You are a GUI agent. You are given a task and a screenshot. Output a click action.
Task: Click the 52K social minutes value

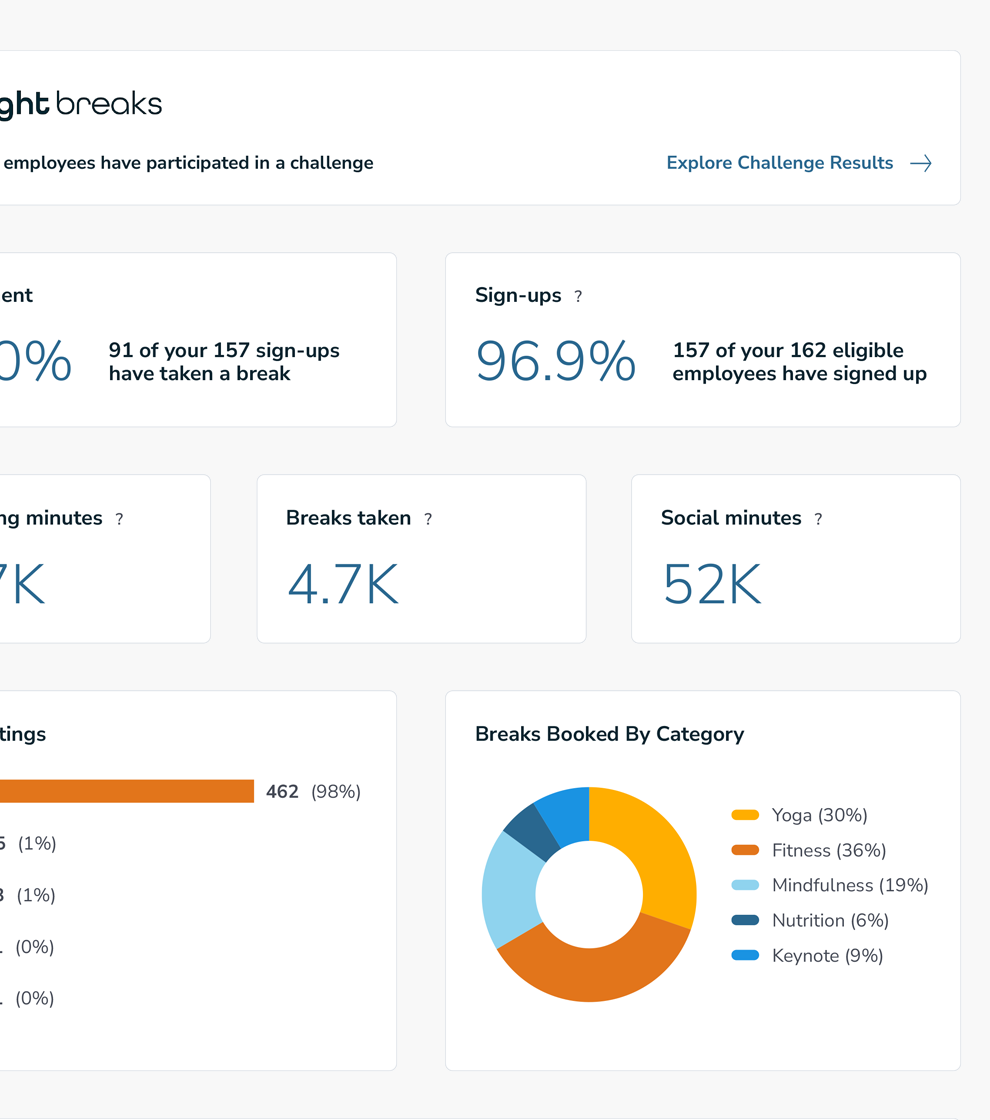point(712,584)
